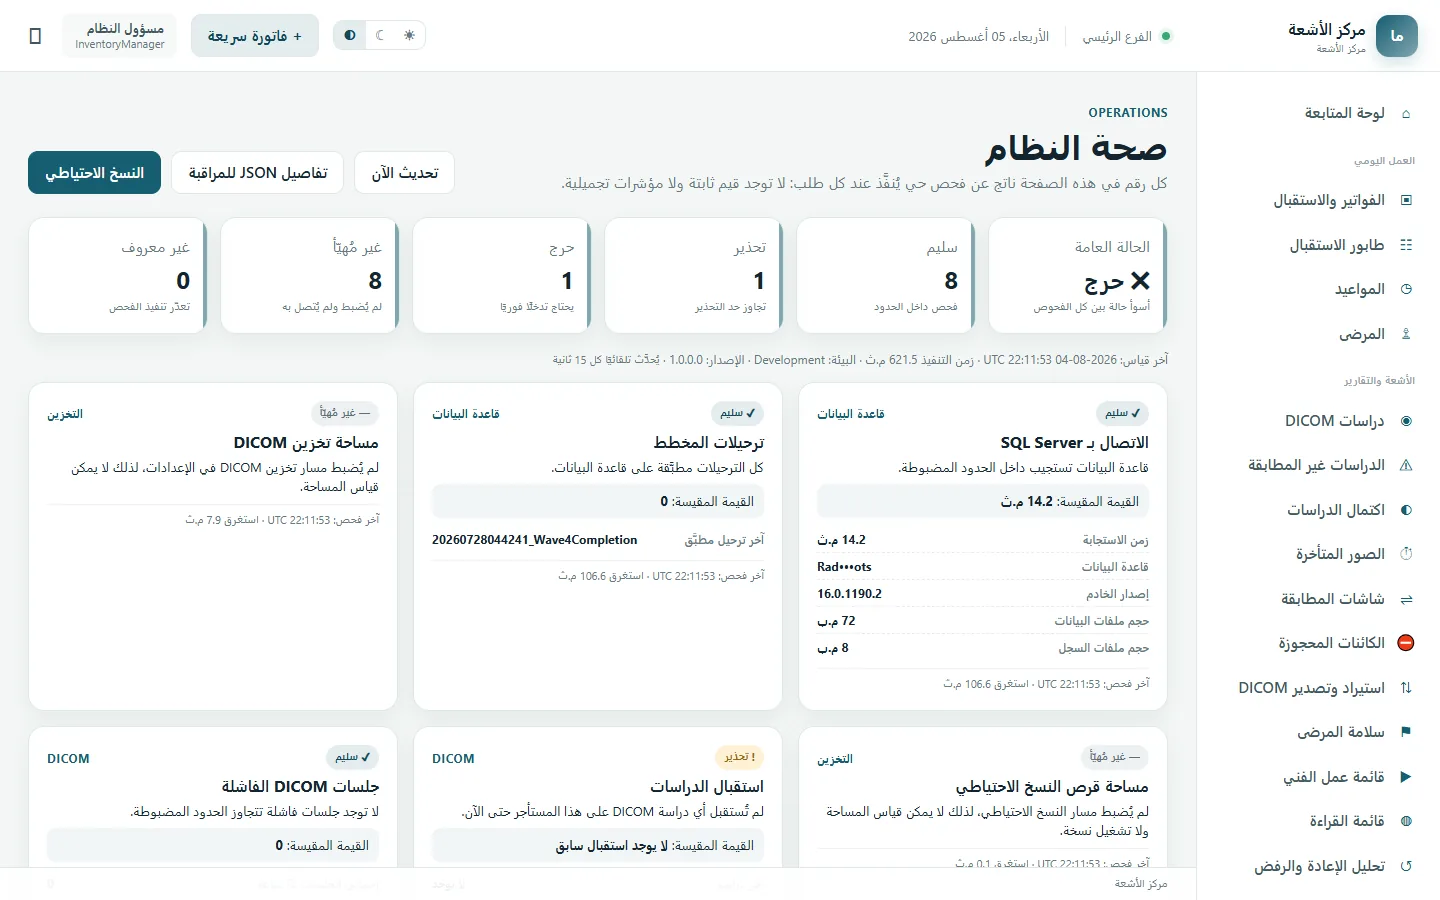Click the غير مُهيّأ badge on مساحة تخزين DICOM
1440x900 pixels.
[x=345, y=413]
